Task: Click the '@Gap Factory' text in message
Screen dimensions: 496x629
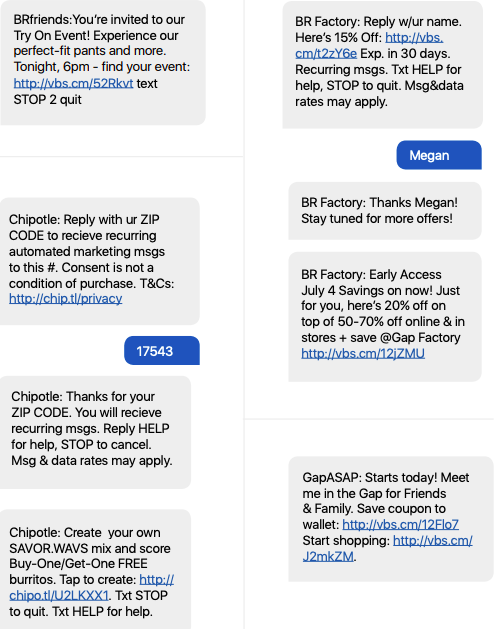Action: pyautogui.click(x=420, y=337)
